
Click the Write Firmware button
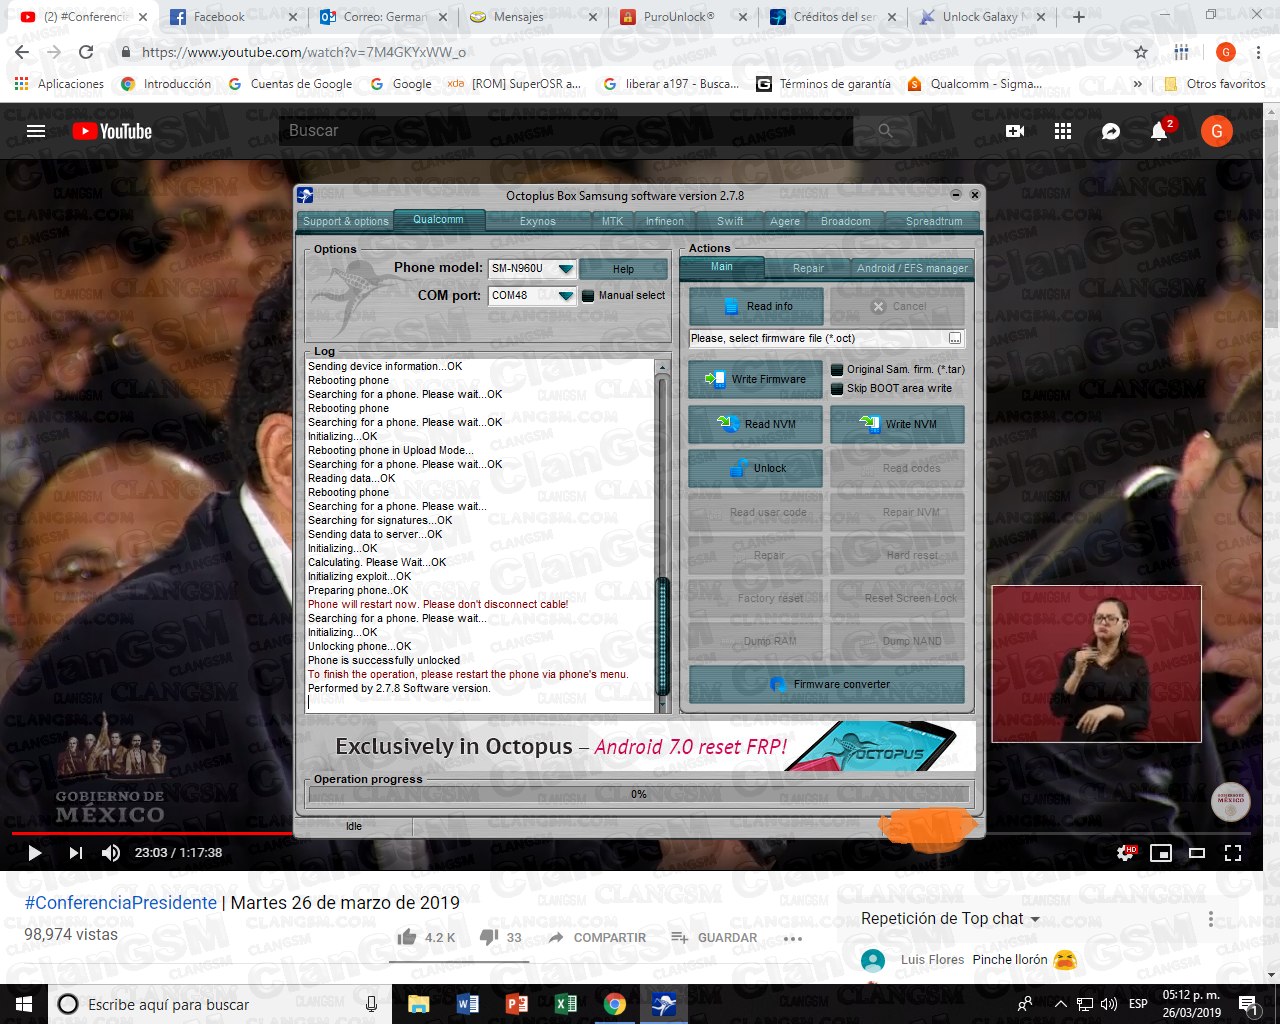pos(755,379)
